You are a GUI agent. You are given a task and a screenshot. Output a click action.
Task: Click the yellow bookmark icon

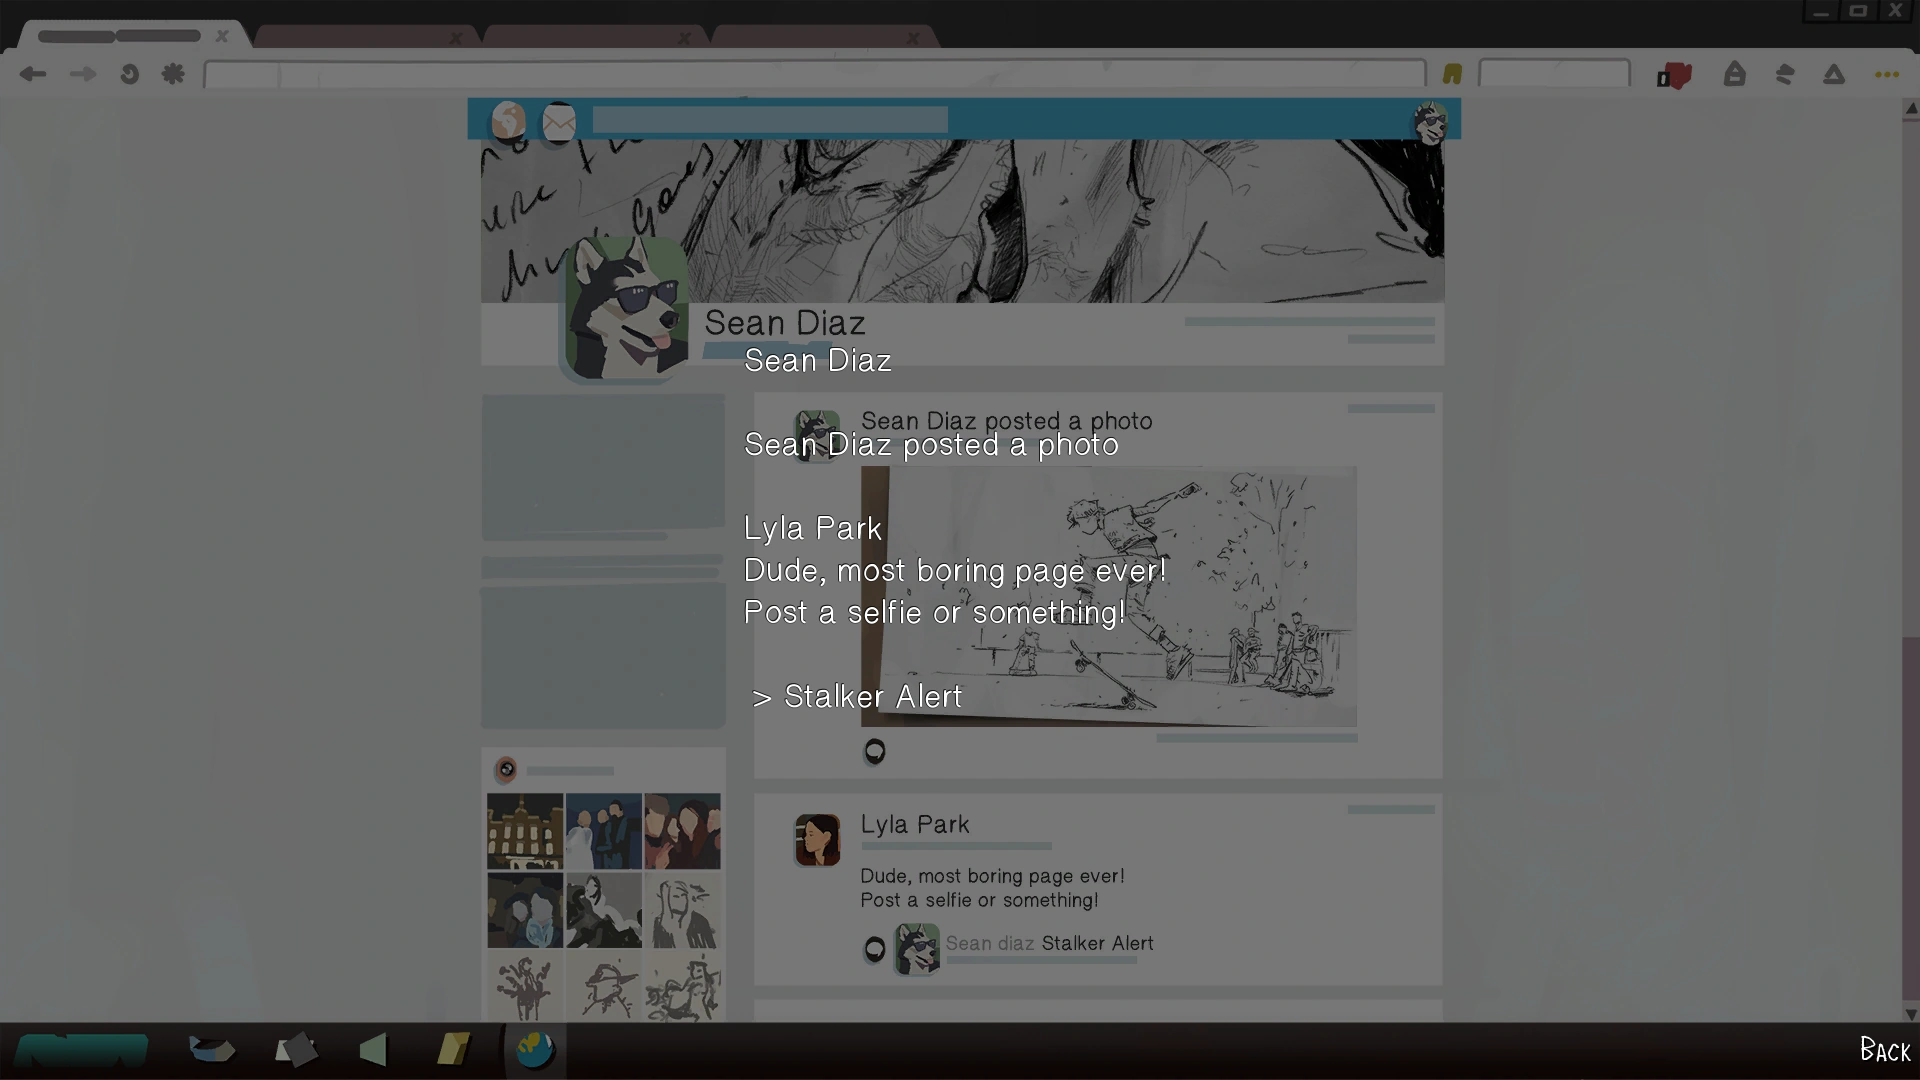point(1452,74)
